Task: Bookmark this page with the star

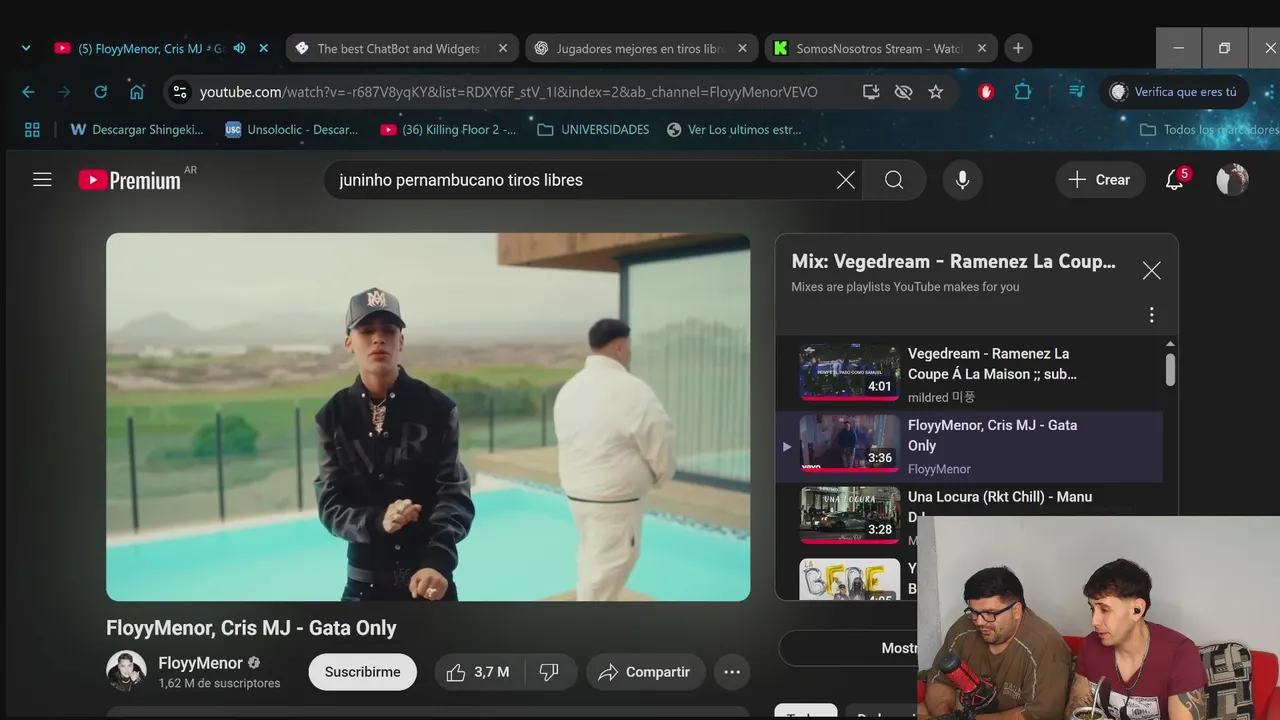Action: [936, 92]
